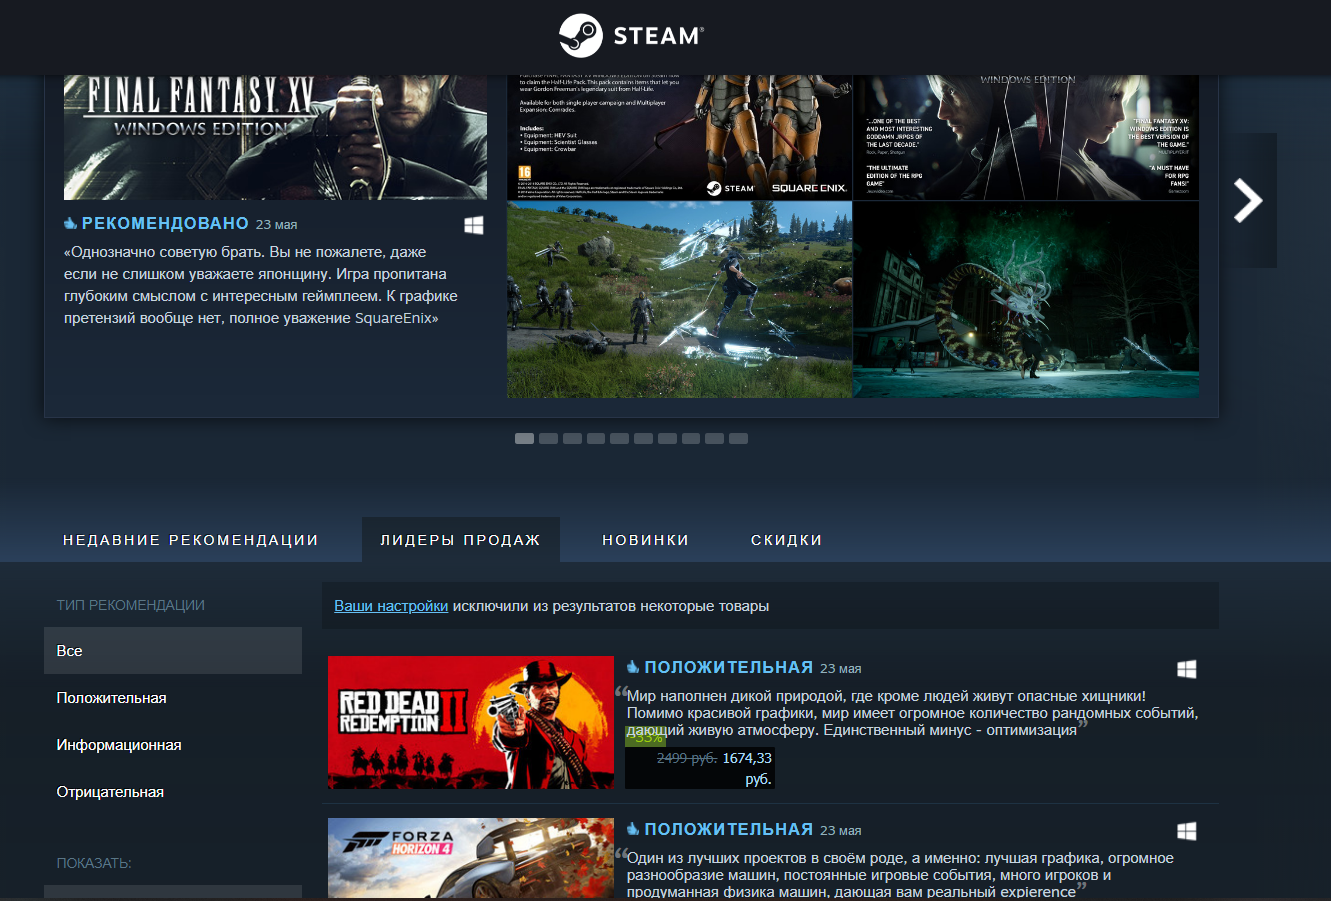Click the 23 мая date beside РЕКОМЕНДОВАНО

click(276, 225)
